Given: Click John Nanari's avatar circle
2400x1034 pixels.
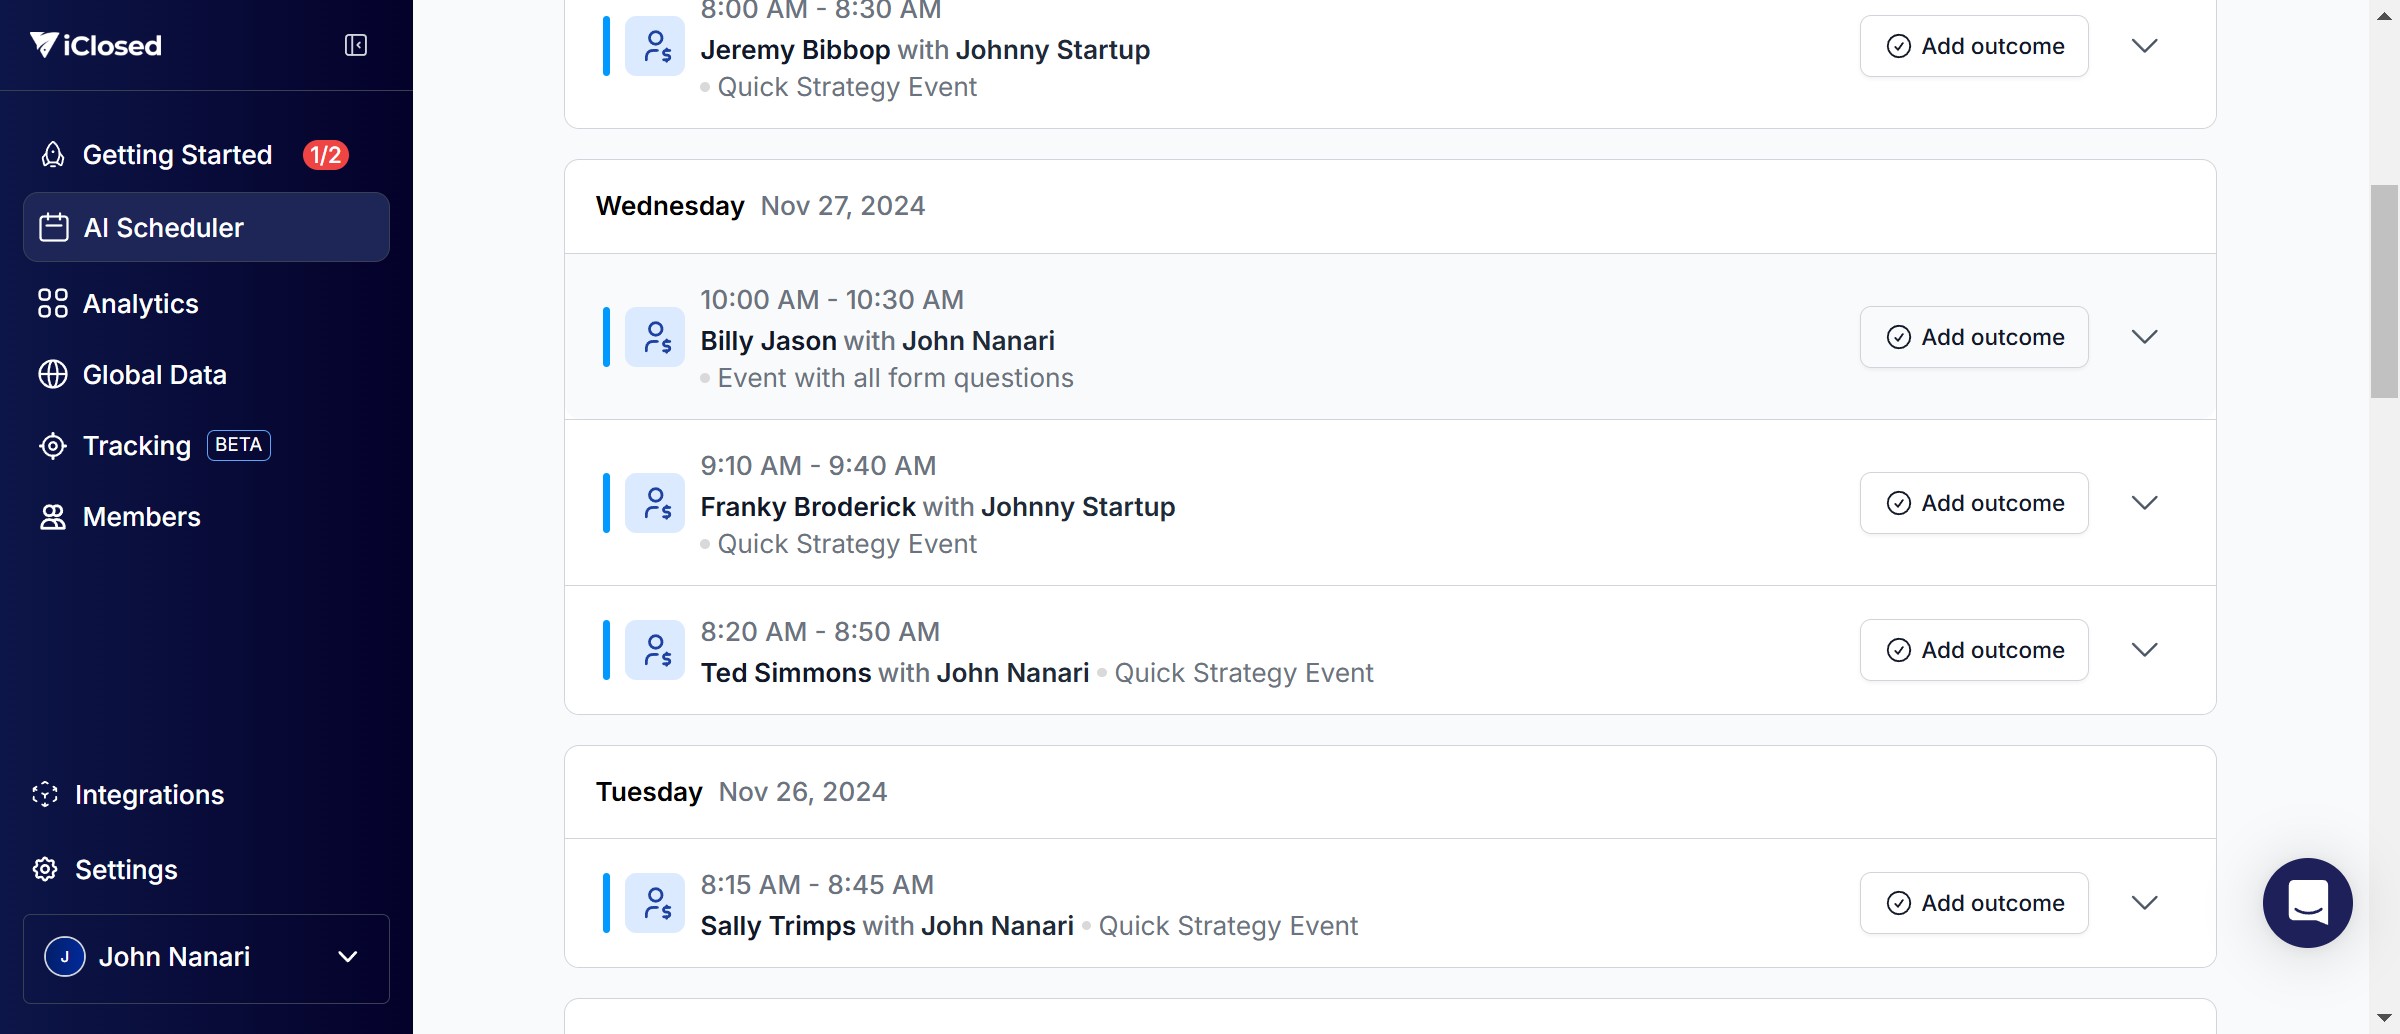Looking at the screenshot, I should pyautogui.click(x=65, y=957).
